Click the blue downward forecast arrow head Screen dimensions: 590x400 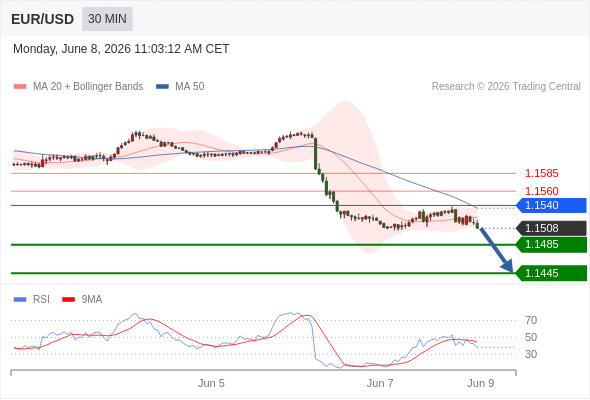[x=508, y=266]
